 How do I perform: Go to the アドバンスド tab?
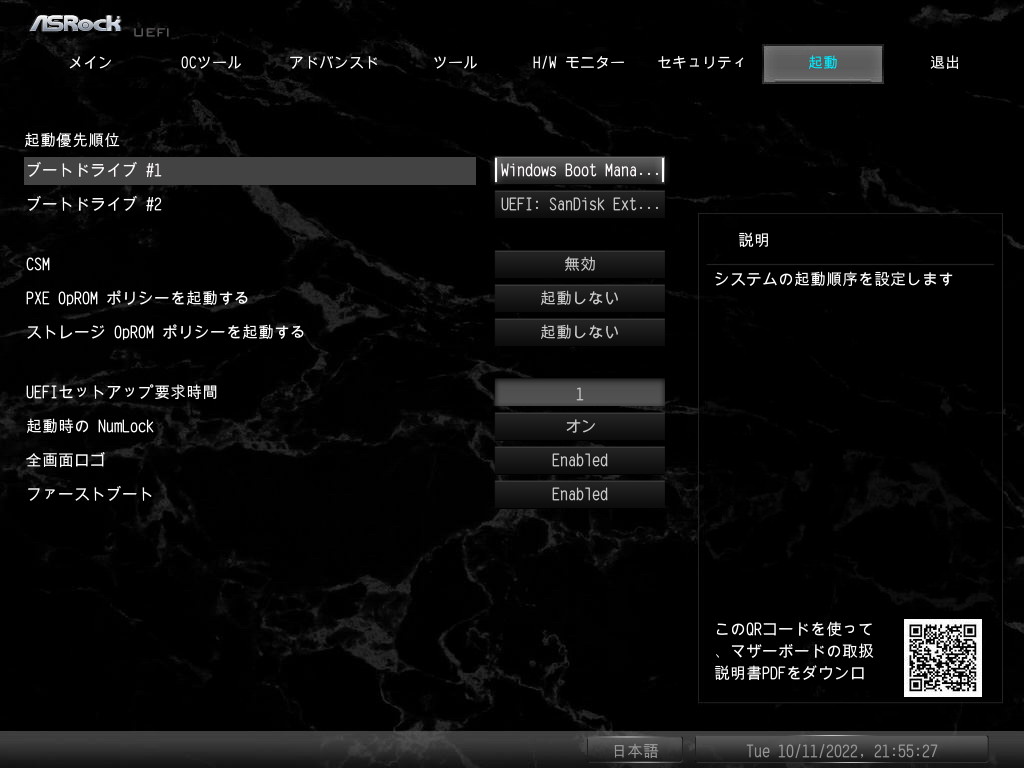pyautogui.click(x=334, y=63)
